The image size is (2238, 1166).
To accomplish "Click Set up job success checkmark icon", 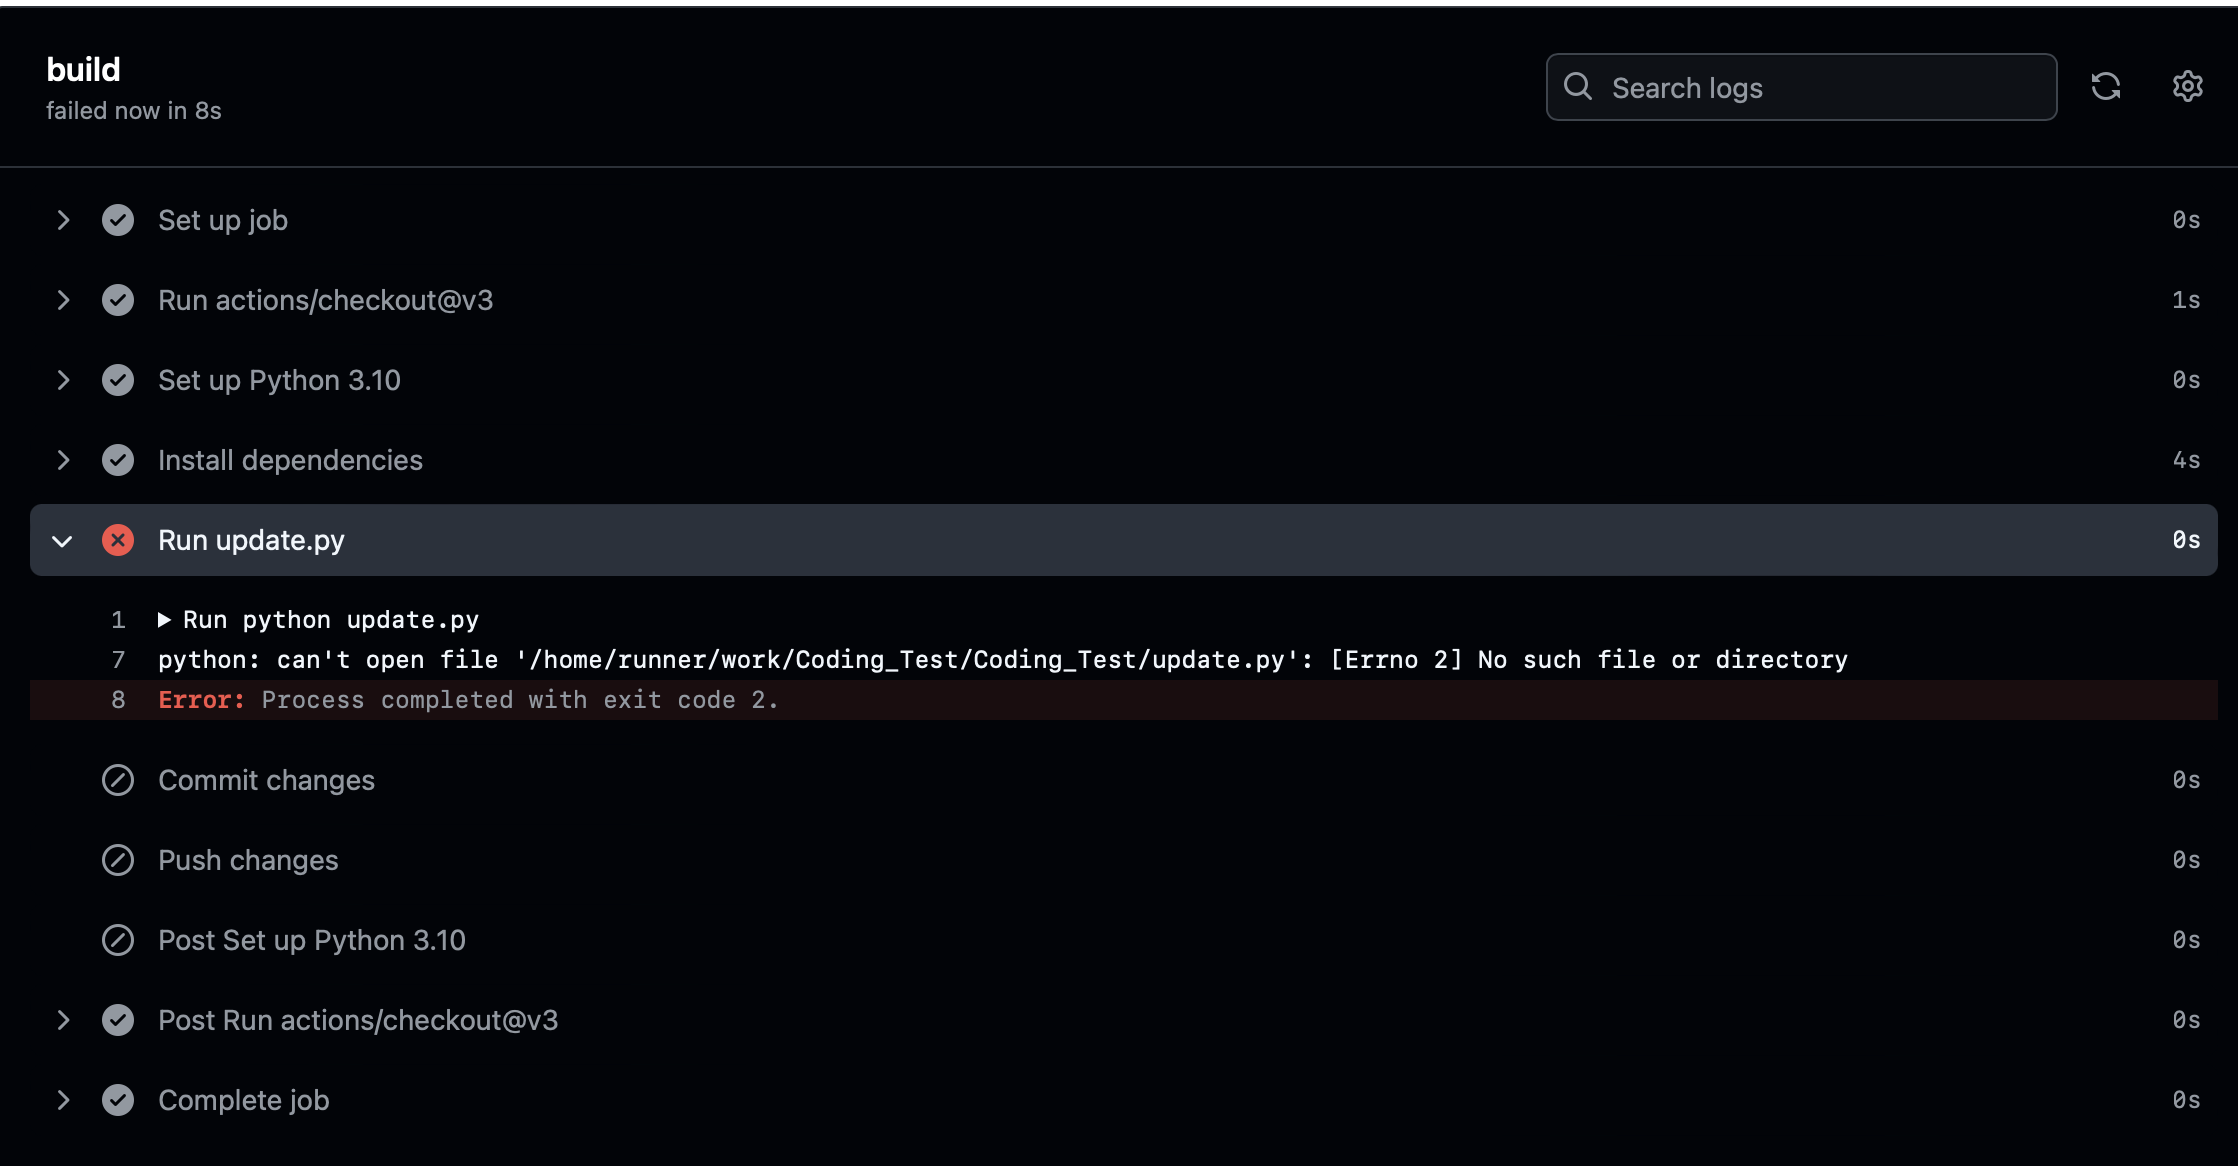I will point(118,220).
